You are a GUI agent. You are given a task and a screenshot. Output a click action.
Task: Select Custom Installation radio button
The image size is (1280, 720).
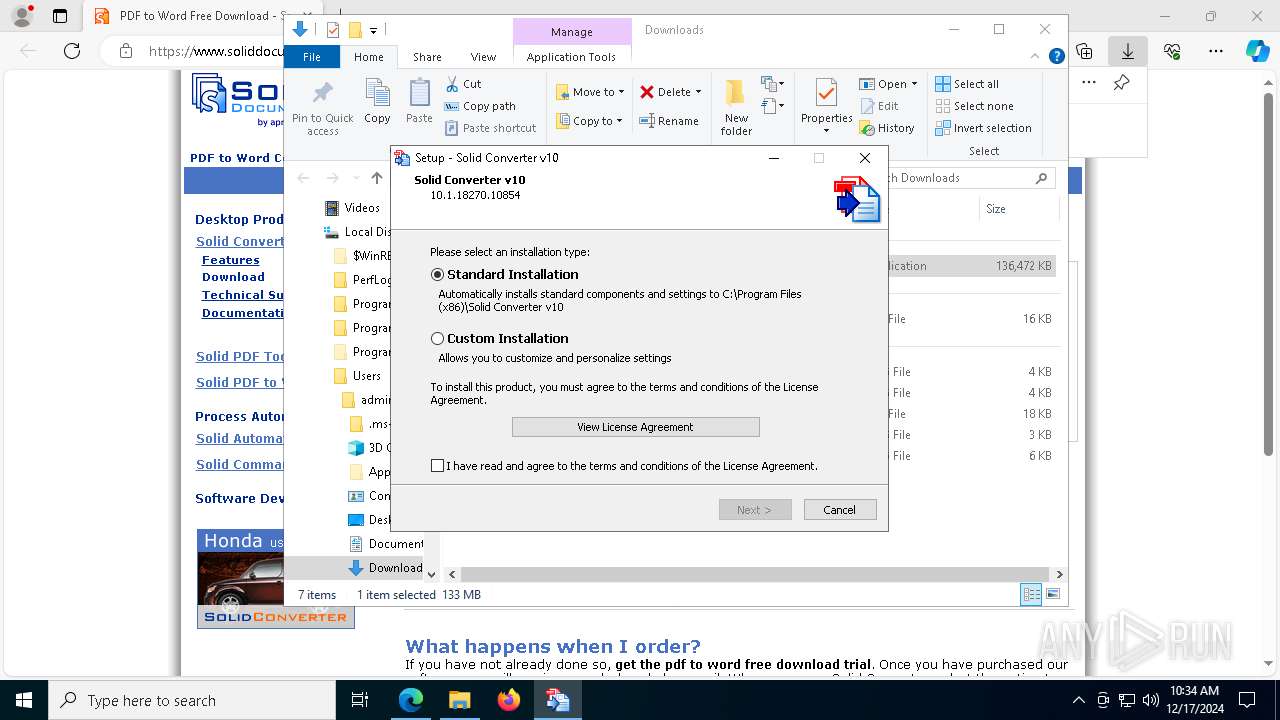(x=437, y=339)
